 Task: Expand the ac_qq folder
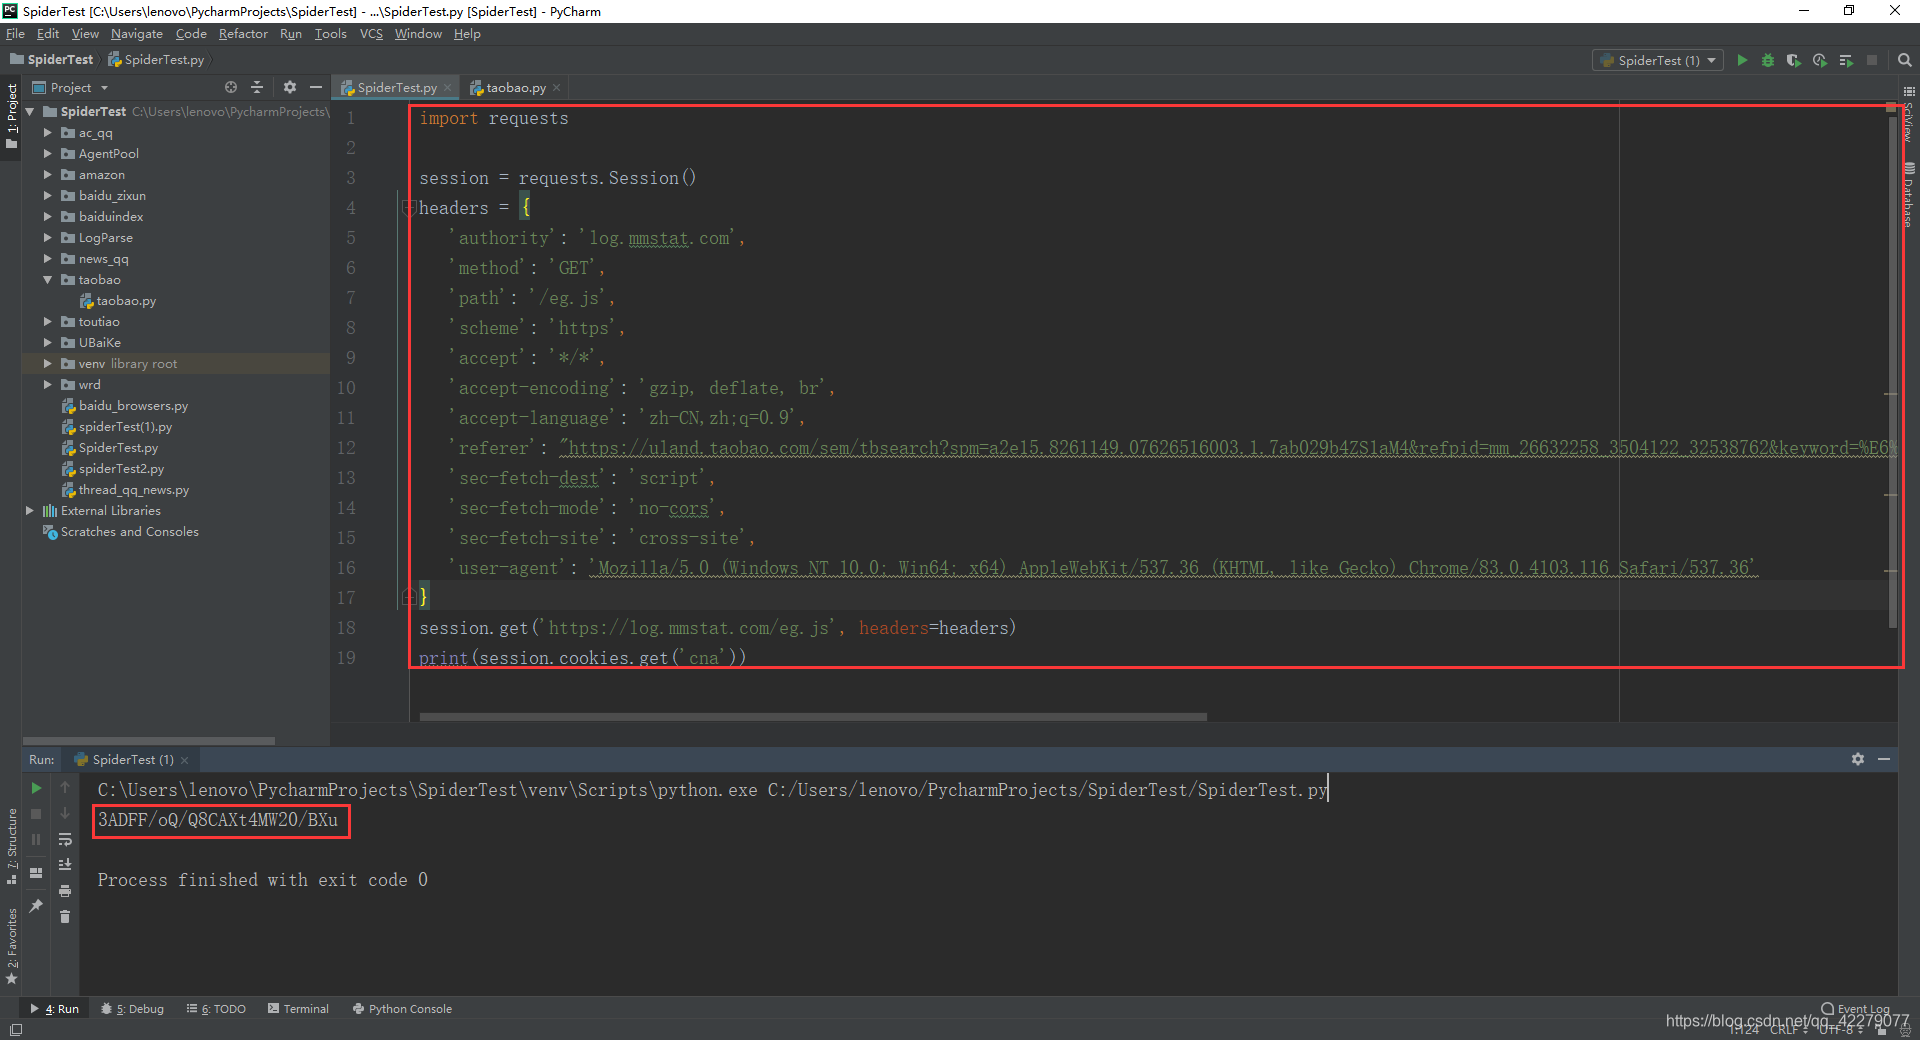pyautogui.click(x=47, y=132)
